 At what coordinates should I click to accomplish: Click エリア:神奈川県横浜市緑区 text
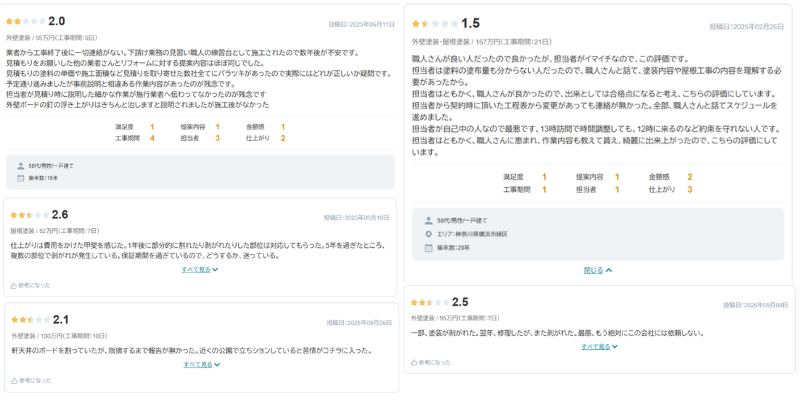point(472,234)
